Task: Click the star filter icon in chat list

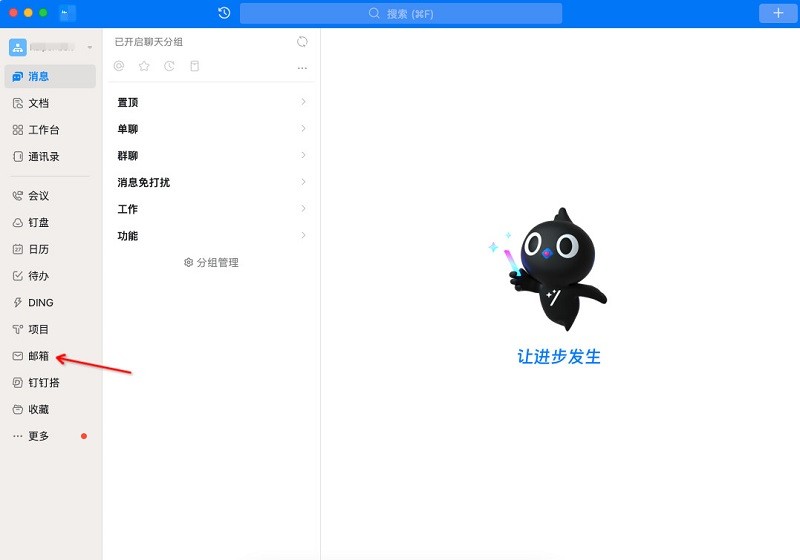Action: (x=144, y=66)
